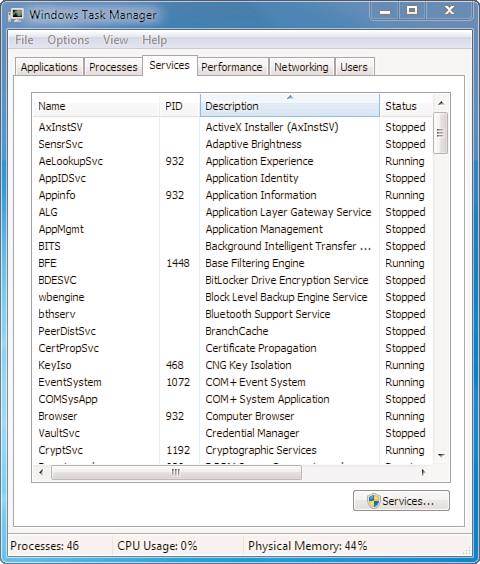Select the AeLookupSvc service
Viewport: 480px width, 564px height.
[x=232, y=161]
